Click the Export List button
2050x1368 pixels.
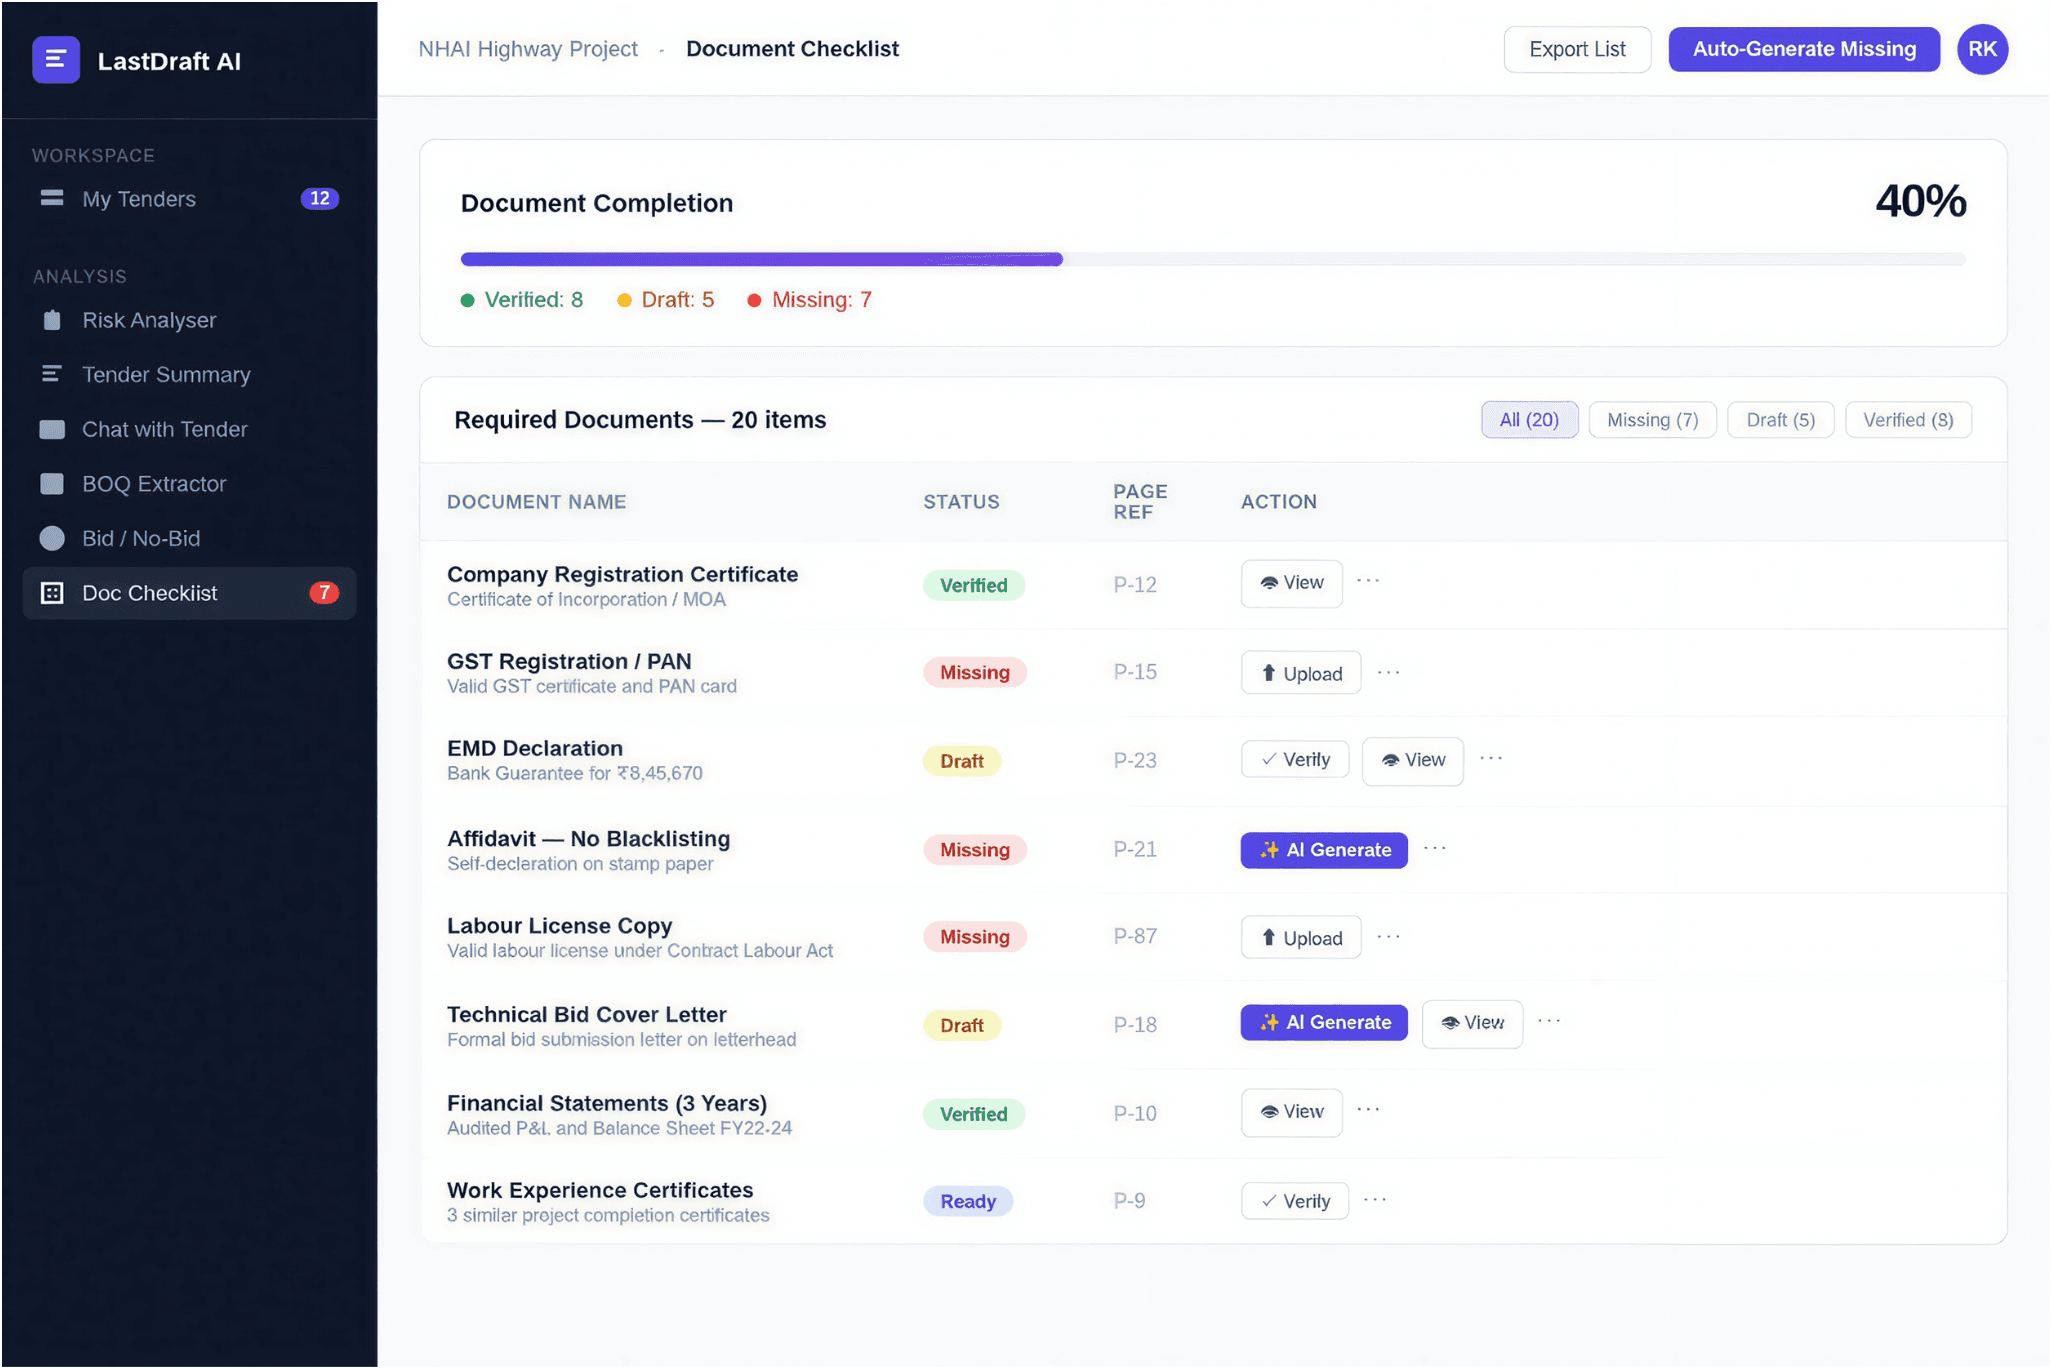[x=1578, y=49]
